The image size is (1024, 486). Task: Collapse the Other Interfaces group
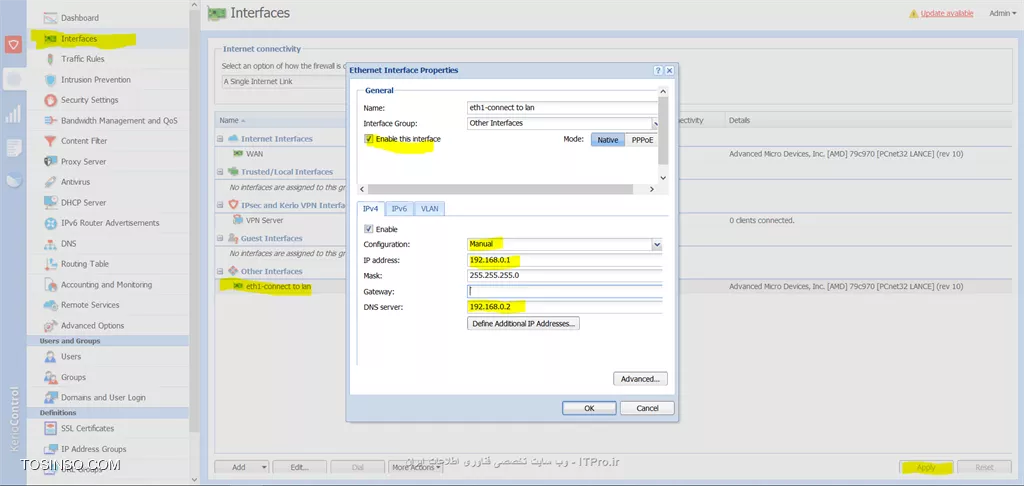pyautogui.click(x=221, y=271)
